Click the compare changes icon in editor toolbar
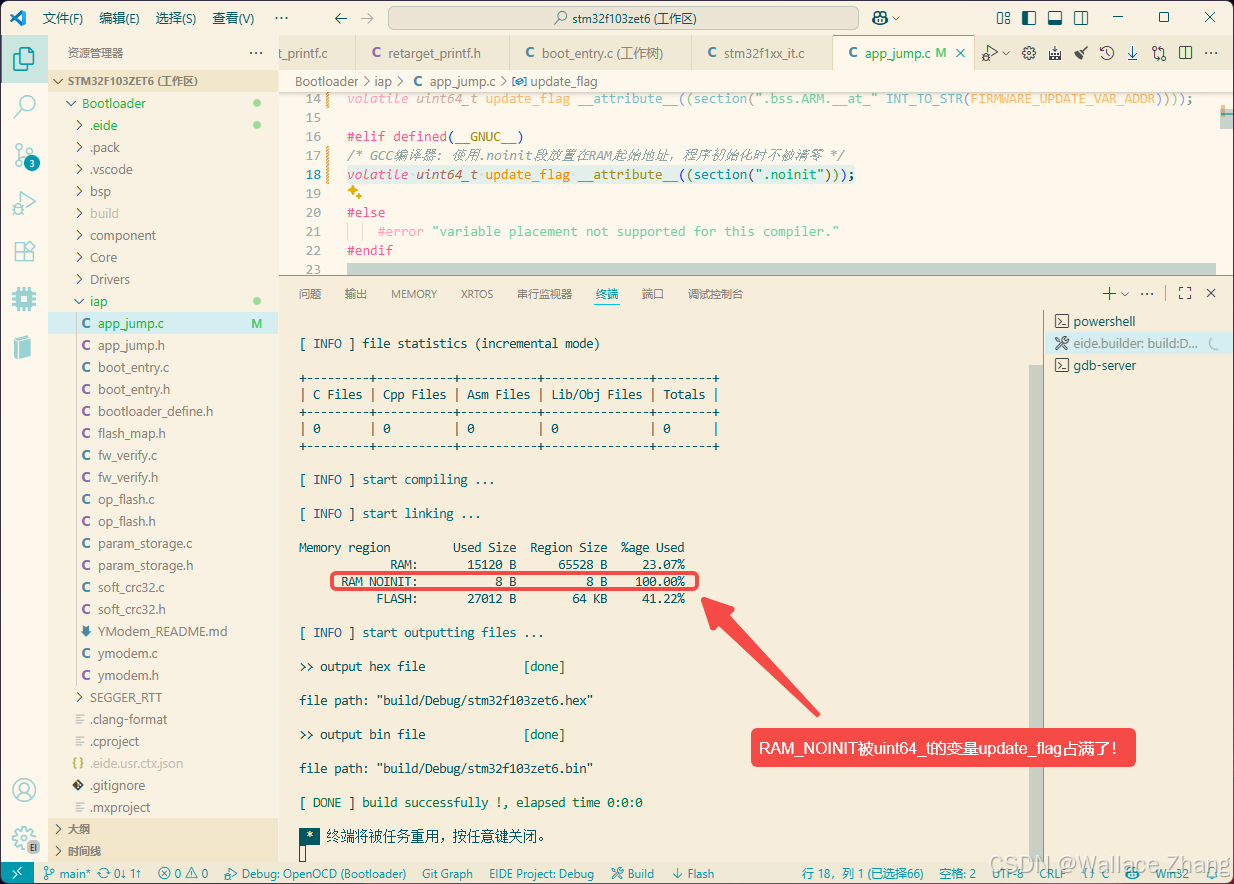 pyautogui.click(x=1159, y=53)
